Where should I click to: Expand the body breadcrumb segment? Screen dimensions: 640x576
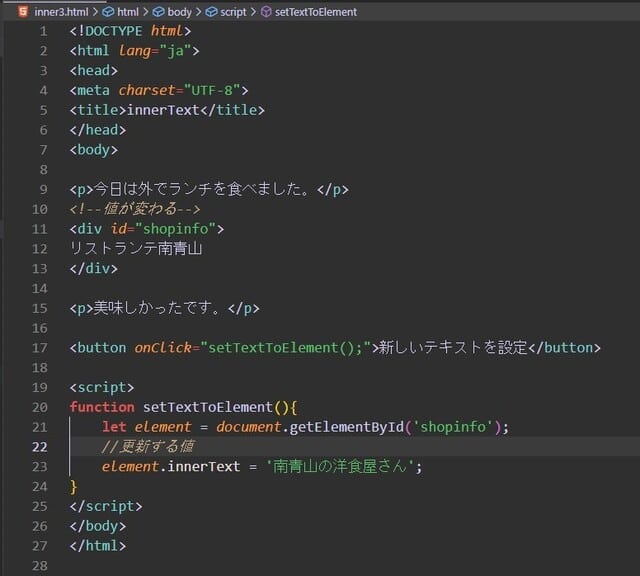click(179, 11)
